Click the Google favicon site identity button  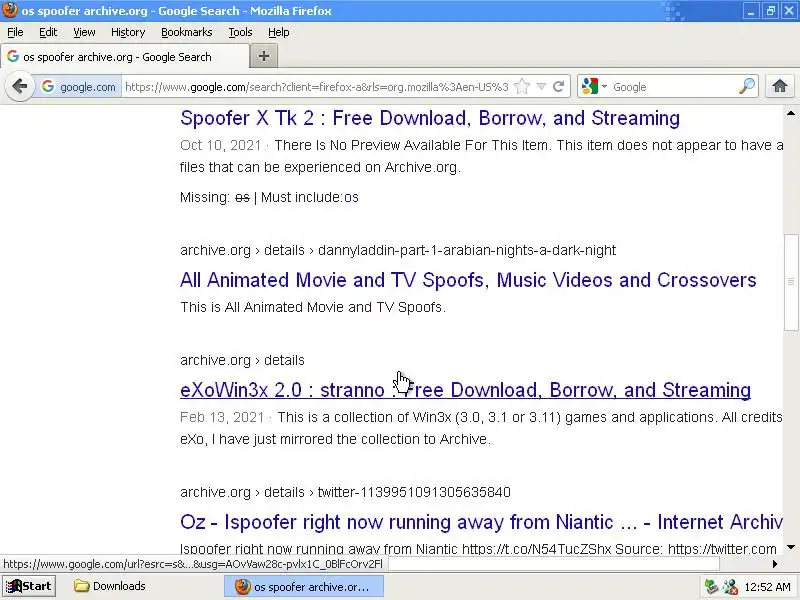78,87
